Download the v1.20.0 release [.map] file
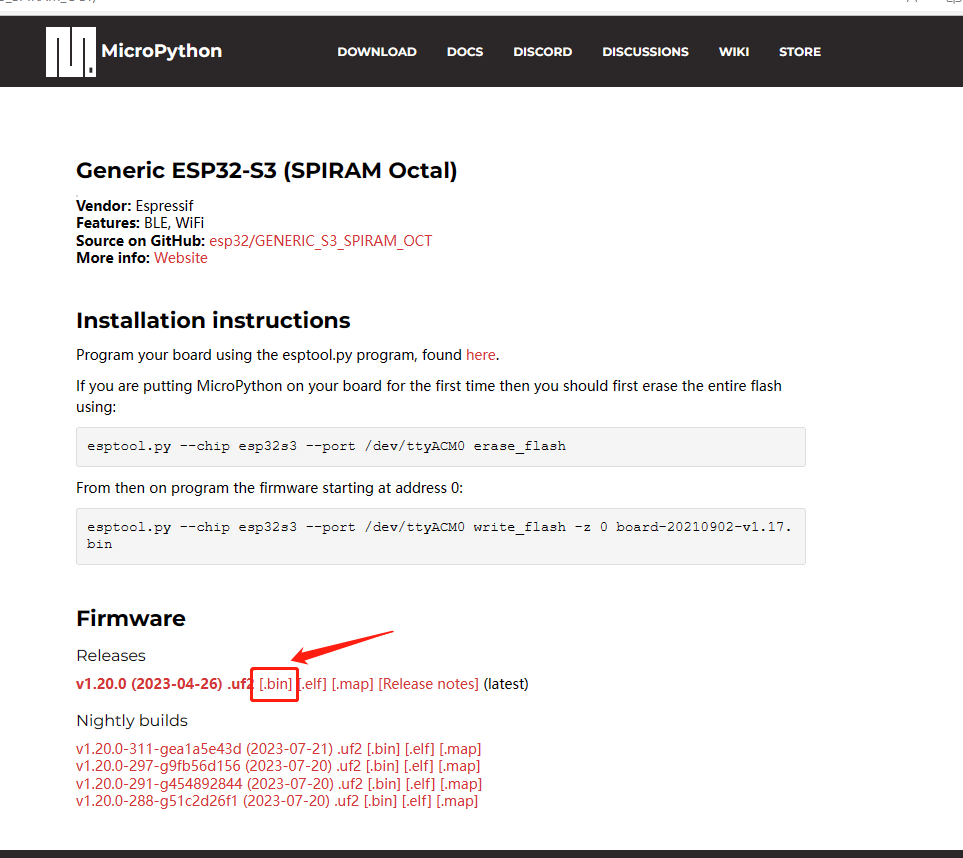The height and width of the screenshot is (858, 963). coord(353,684)
